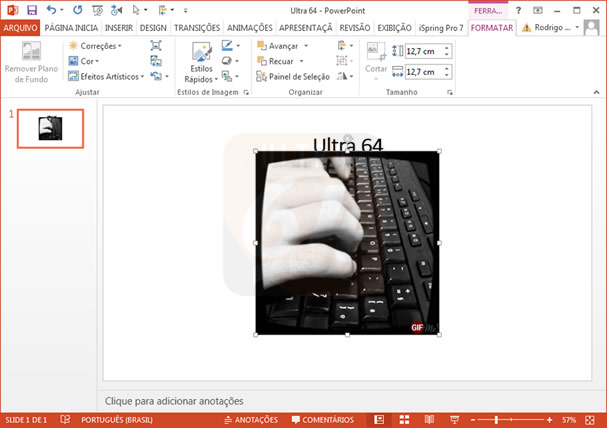Select slide 1 thumbnail in the panel
607x428 pixels.
[x=50, y=128]
